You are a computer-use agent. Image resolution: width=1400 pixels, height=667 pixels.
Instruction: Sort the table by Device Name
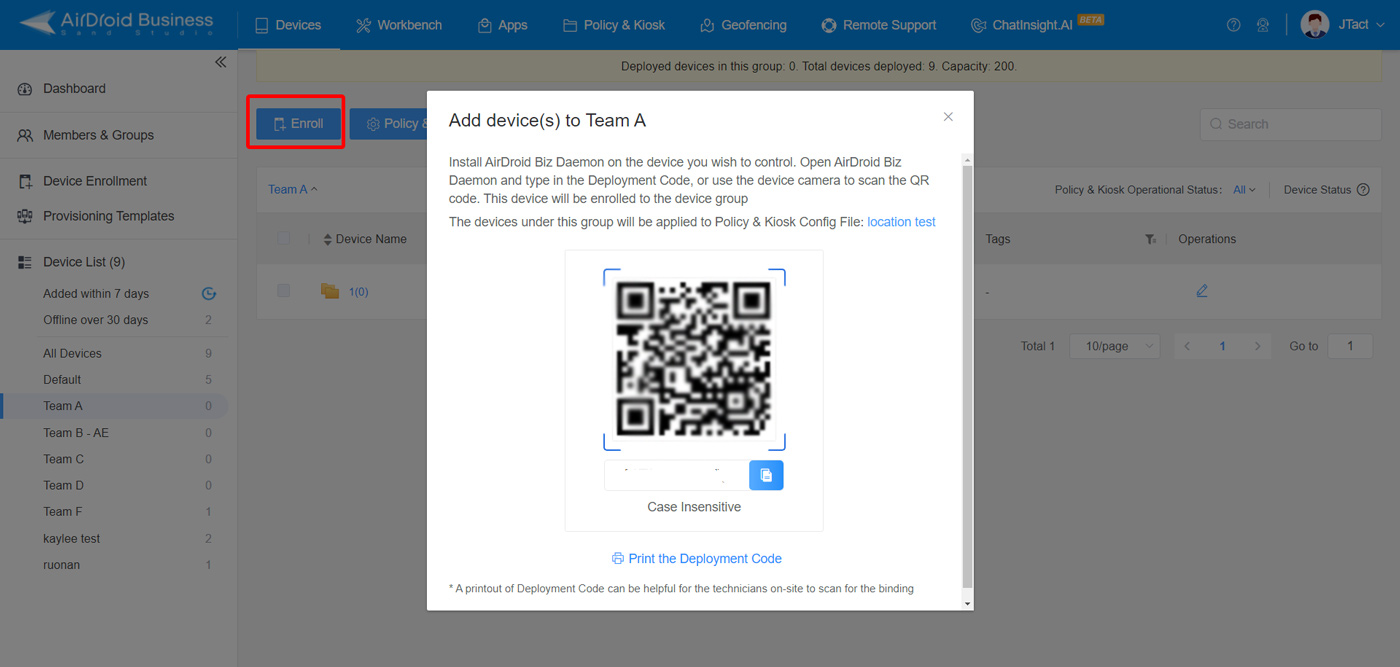coord(327,239)
